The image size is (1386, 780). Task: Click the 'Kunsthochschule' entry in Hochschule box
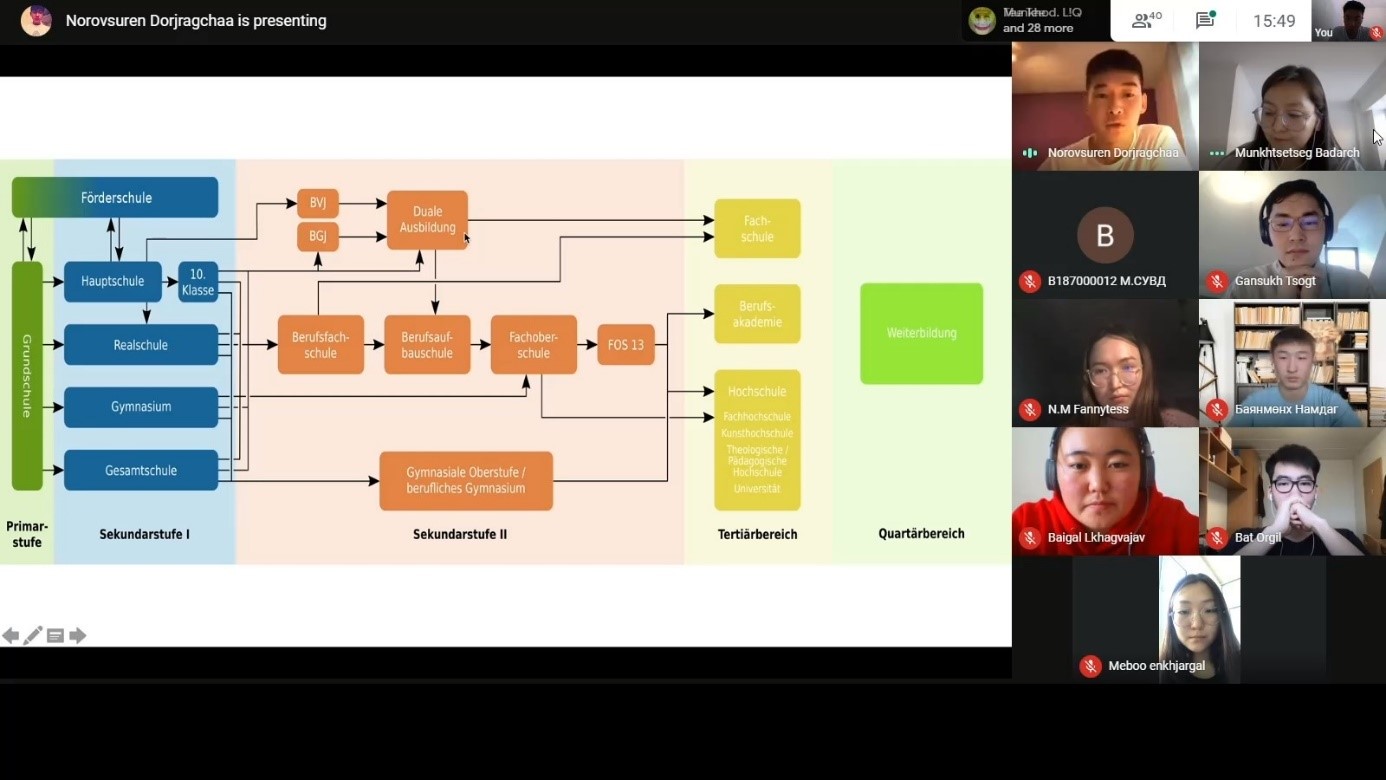[757, 433]
